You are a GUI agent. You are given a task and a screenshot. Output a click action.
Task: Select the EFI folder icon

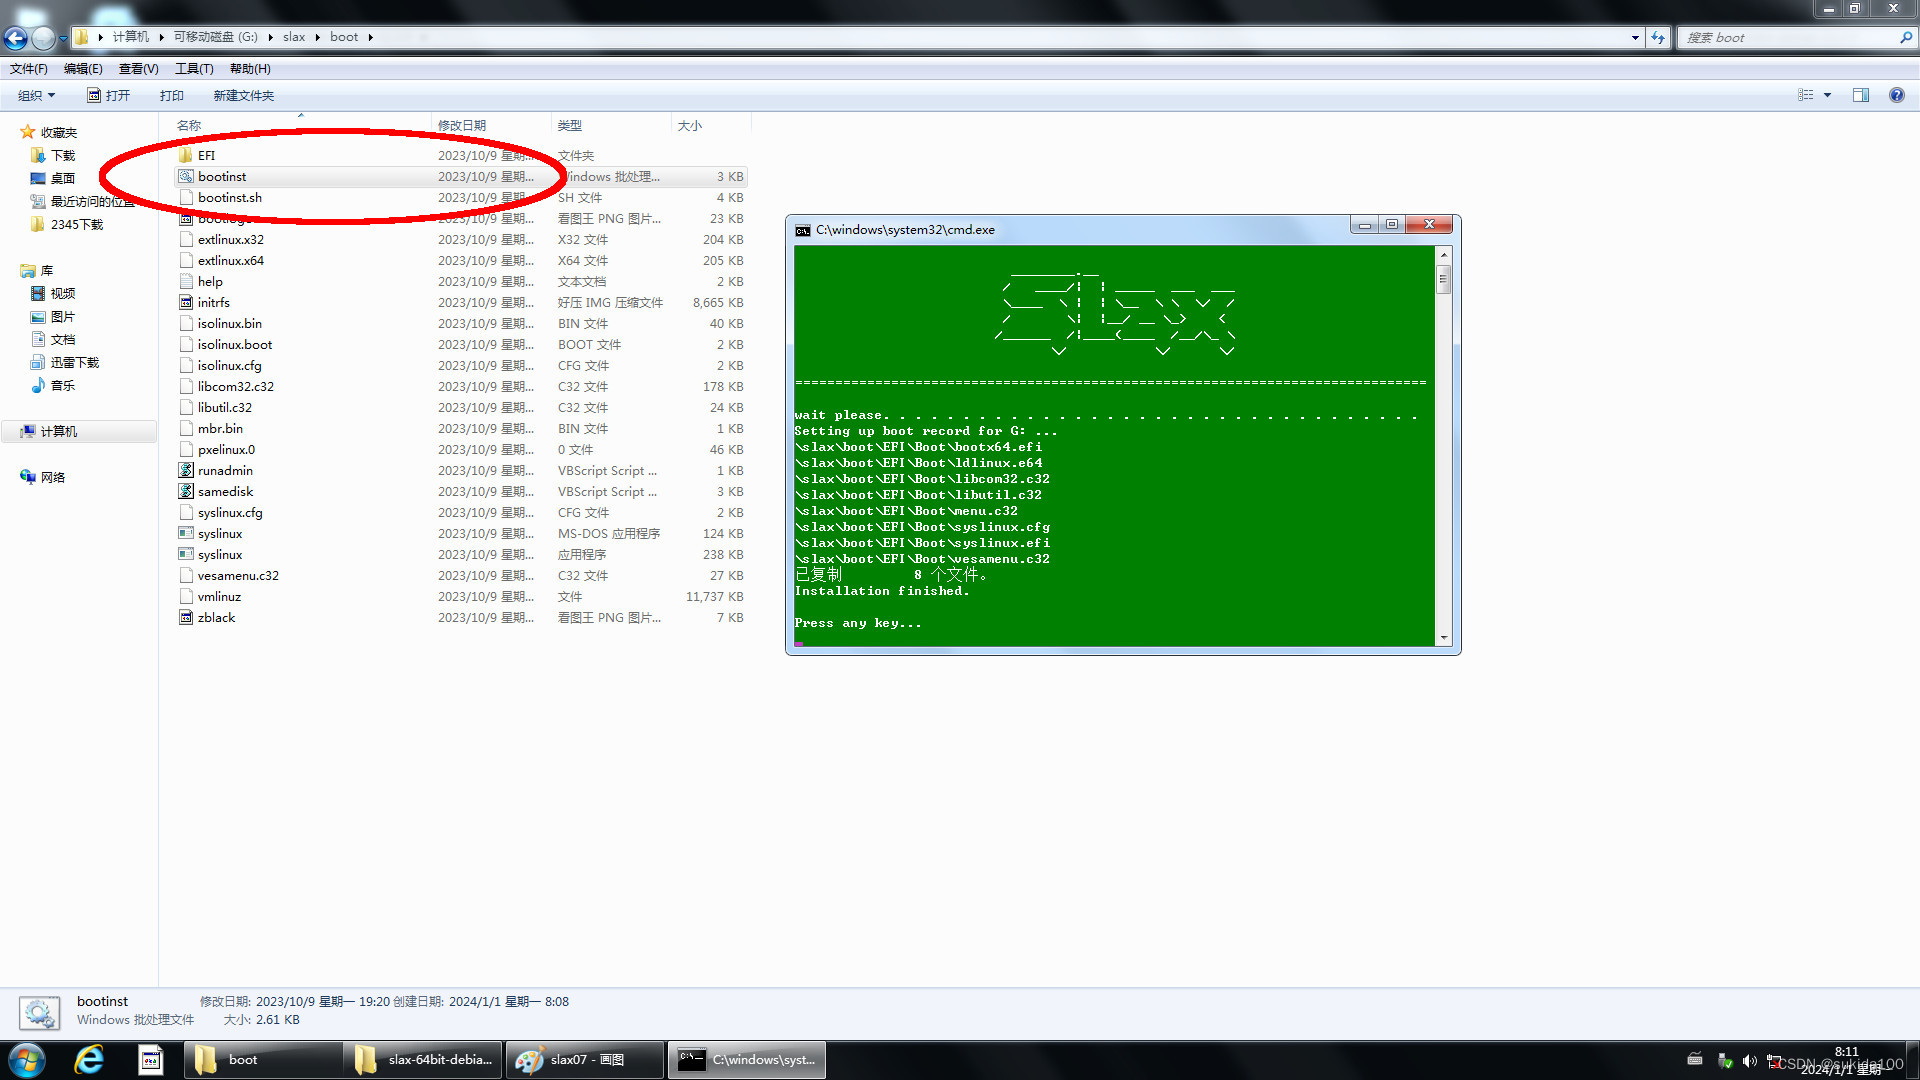click(186, 155)
